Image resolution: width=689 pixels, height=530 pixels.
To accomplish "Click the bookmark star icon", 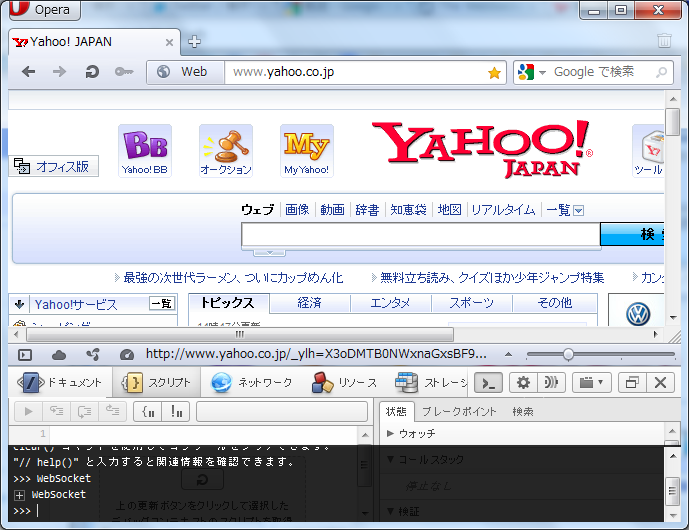I will coord(494,73).
